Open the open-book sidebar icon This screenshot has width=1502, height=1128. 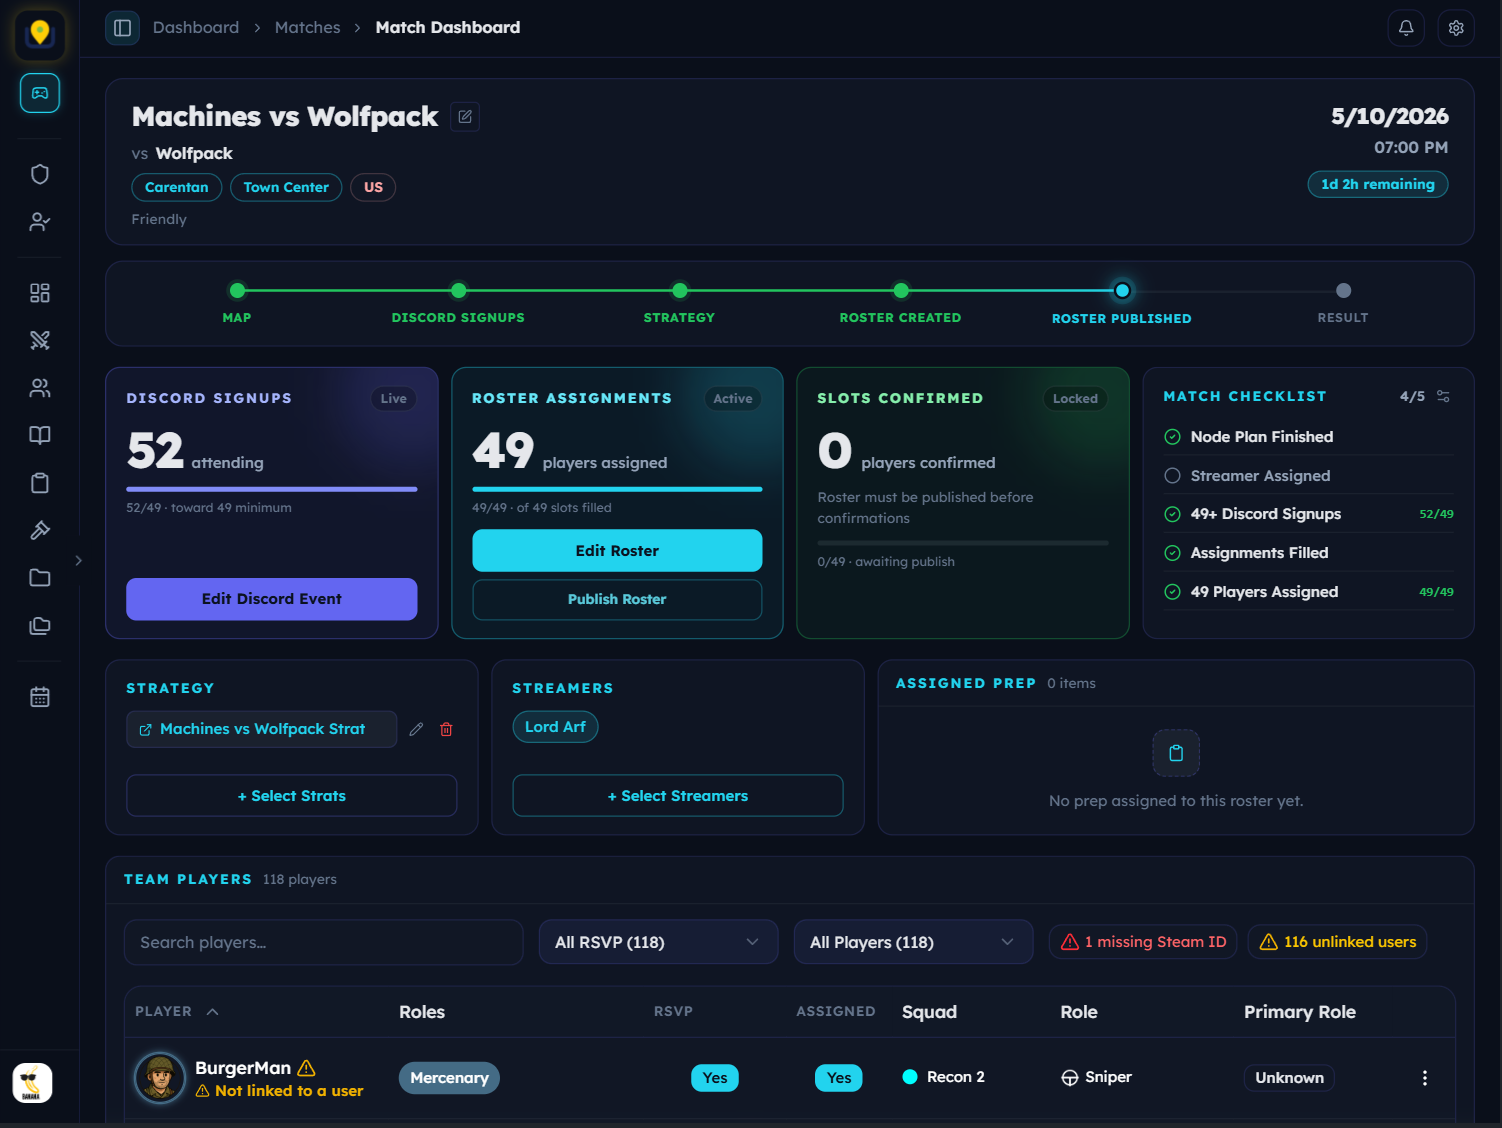40,435
